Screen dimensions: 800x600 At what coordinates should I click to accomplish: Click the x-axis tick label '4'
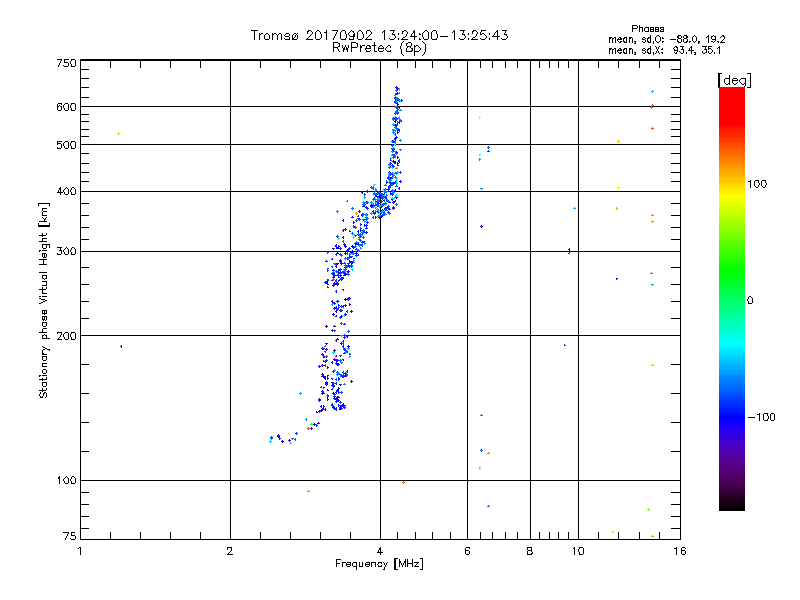(380, 551)
